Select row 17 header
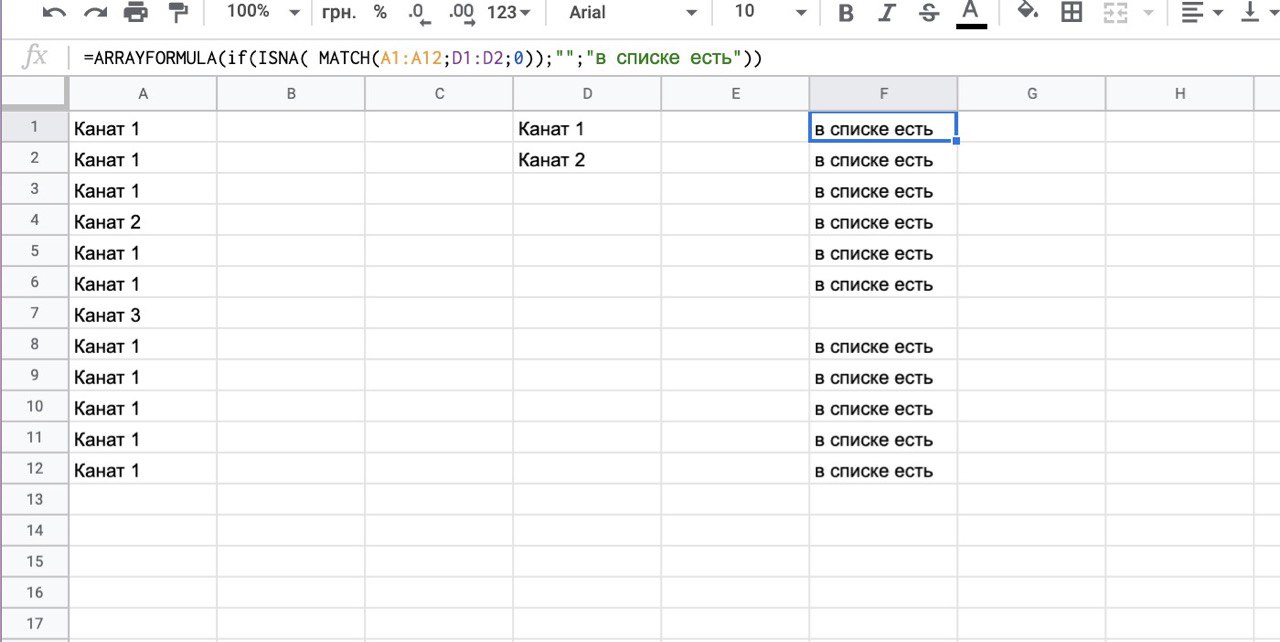 click(34, 623)
